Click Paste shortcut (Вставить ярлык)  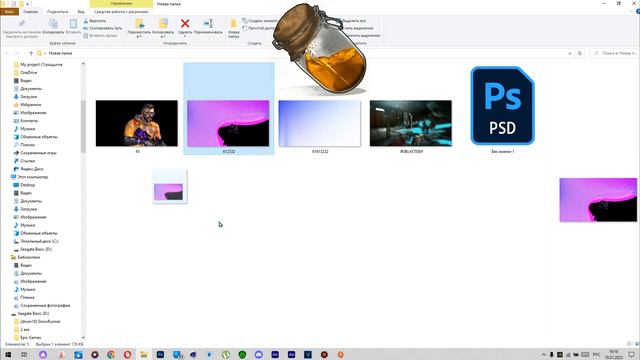(100, 36)
